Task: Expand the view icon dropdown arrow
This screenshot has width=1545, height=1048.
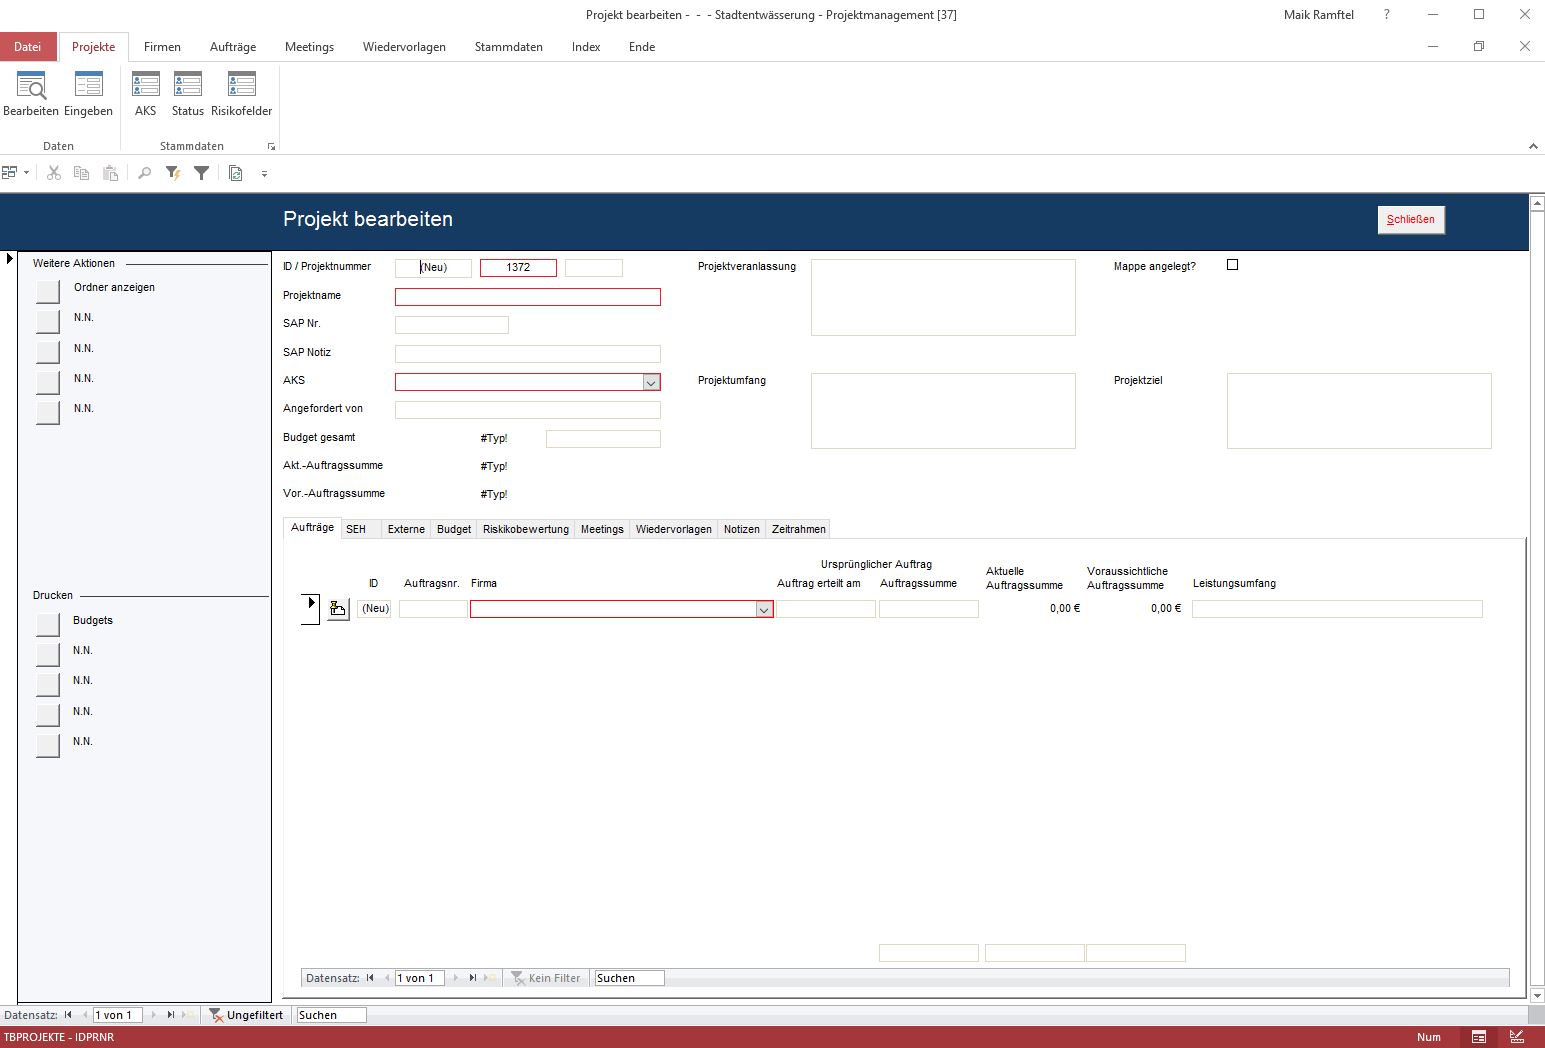Action: pos(26,173)
